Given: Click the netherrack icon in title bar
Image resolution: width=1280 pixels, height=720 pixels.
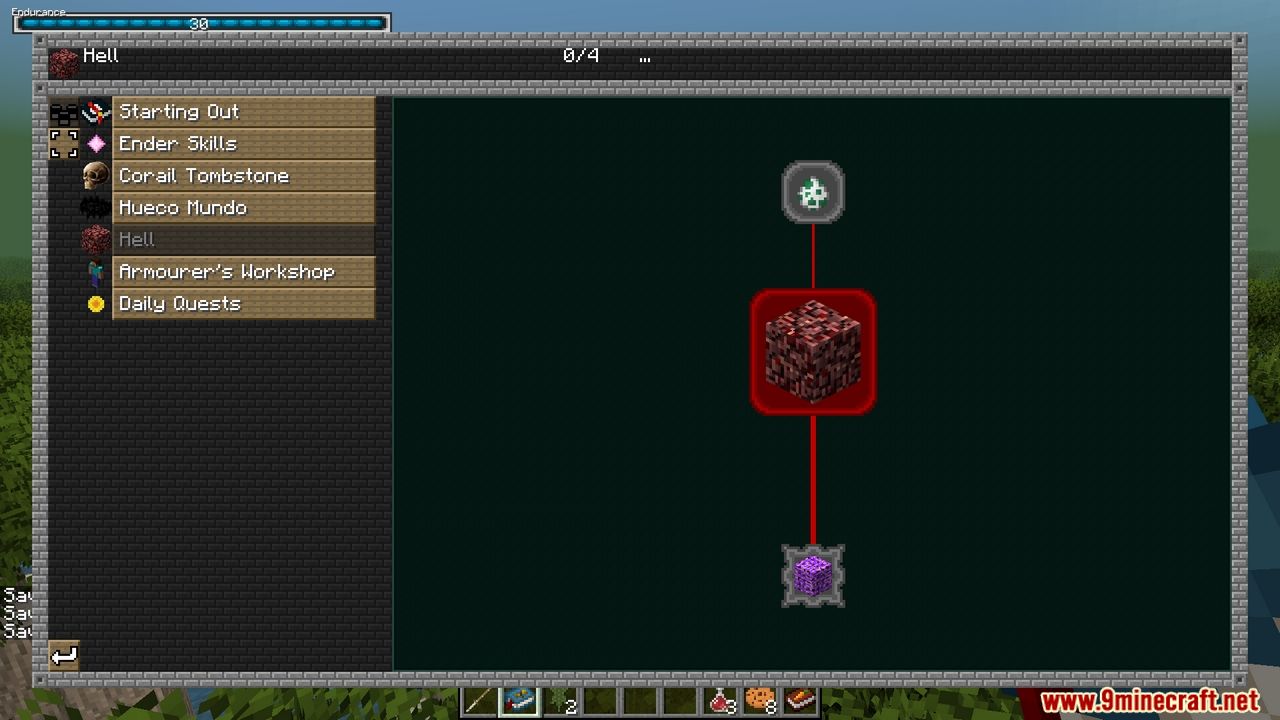Looking at the screenshot, I should click(x=64, y=62).
